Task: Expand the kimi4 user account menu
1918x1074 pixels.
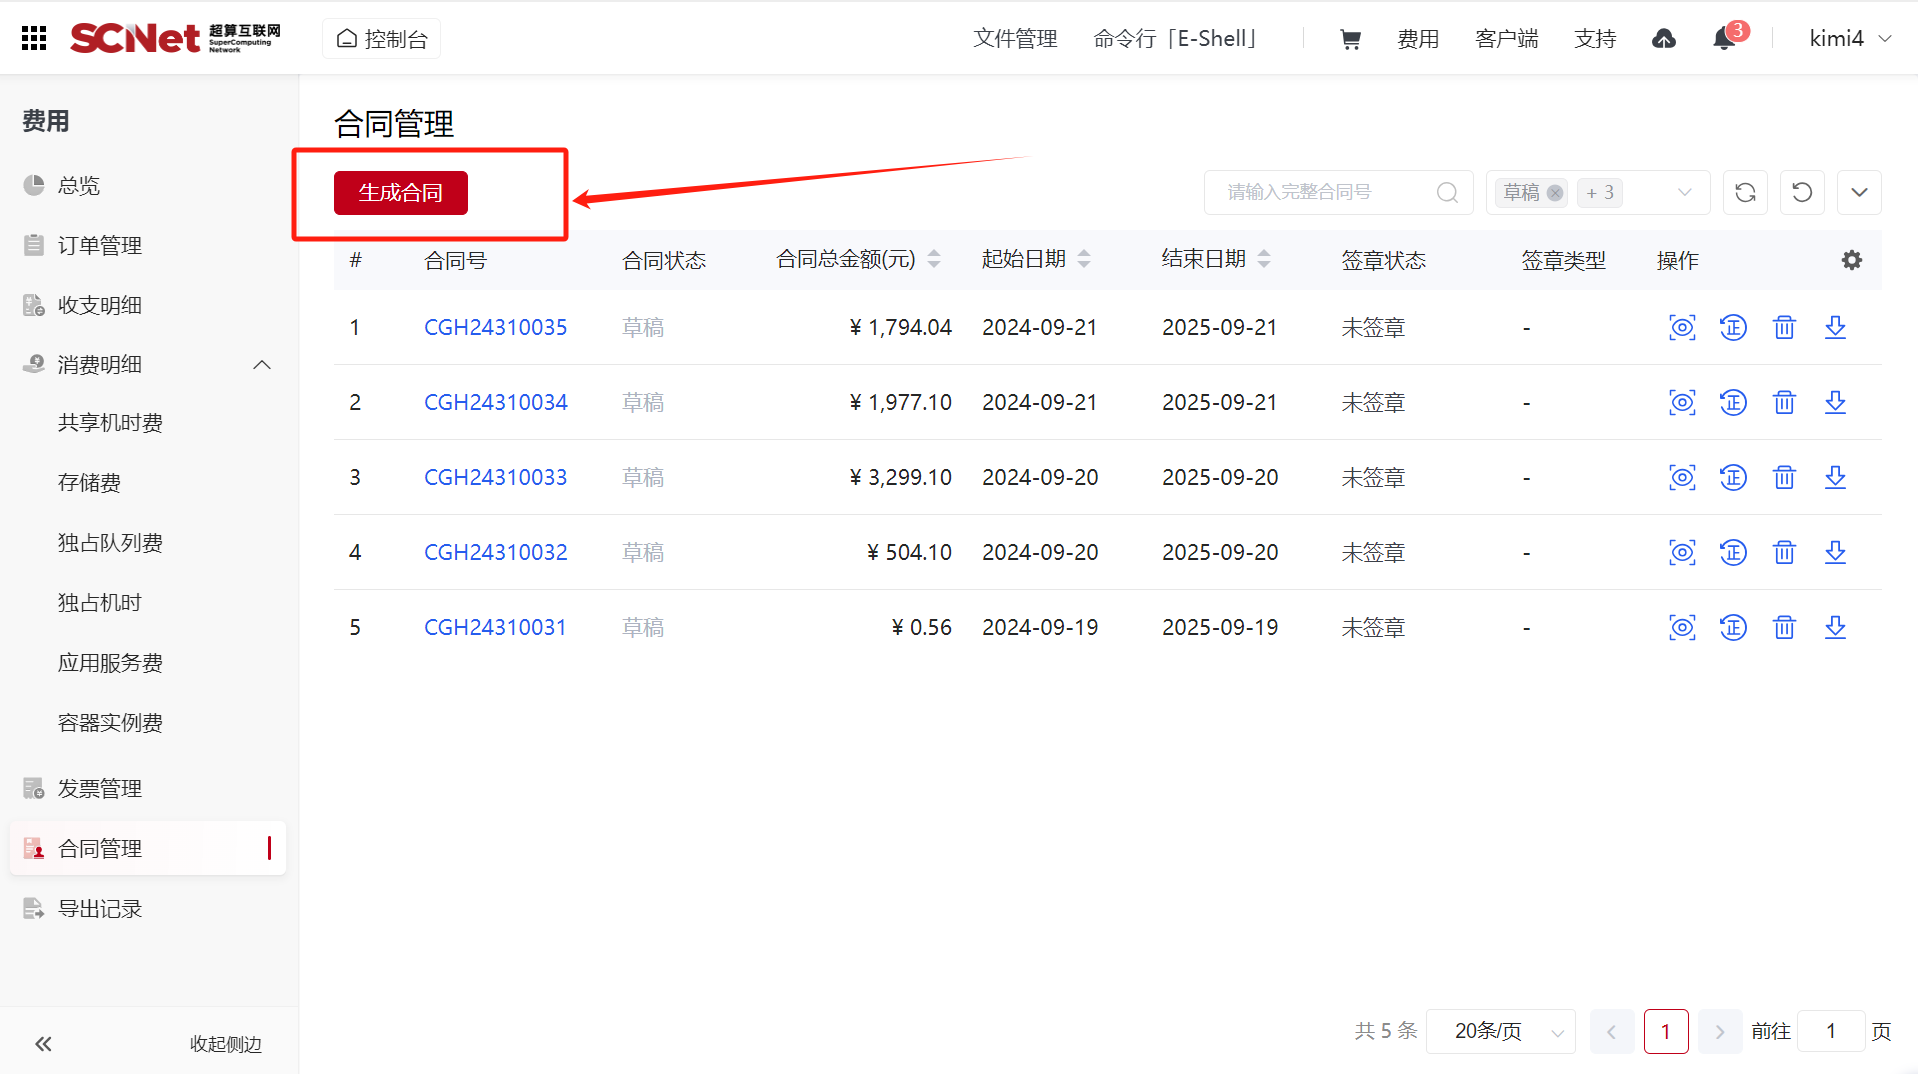Action: pos(1850,38)
